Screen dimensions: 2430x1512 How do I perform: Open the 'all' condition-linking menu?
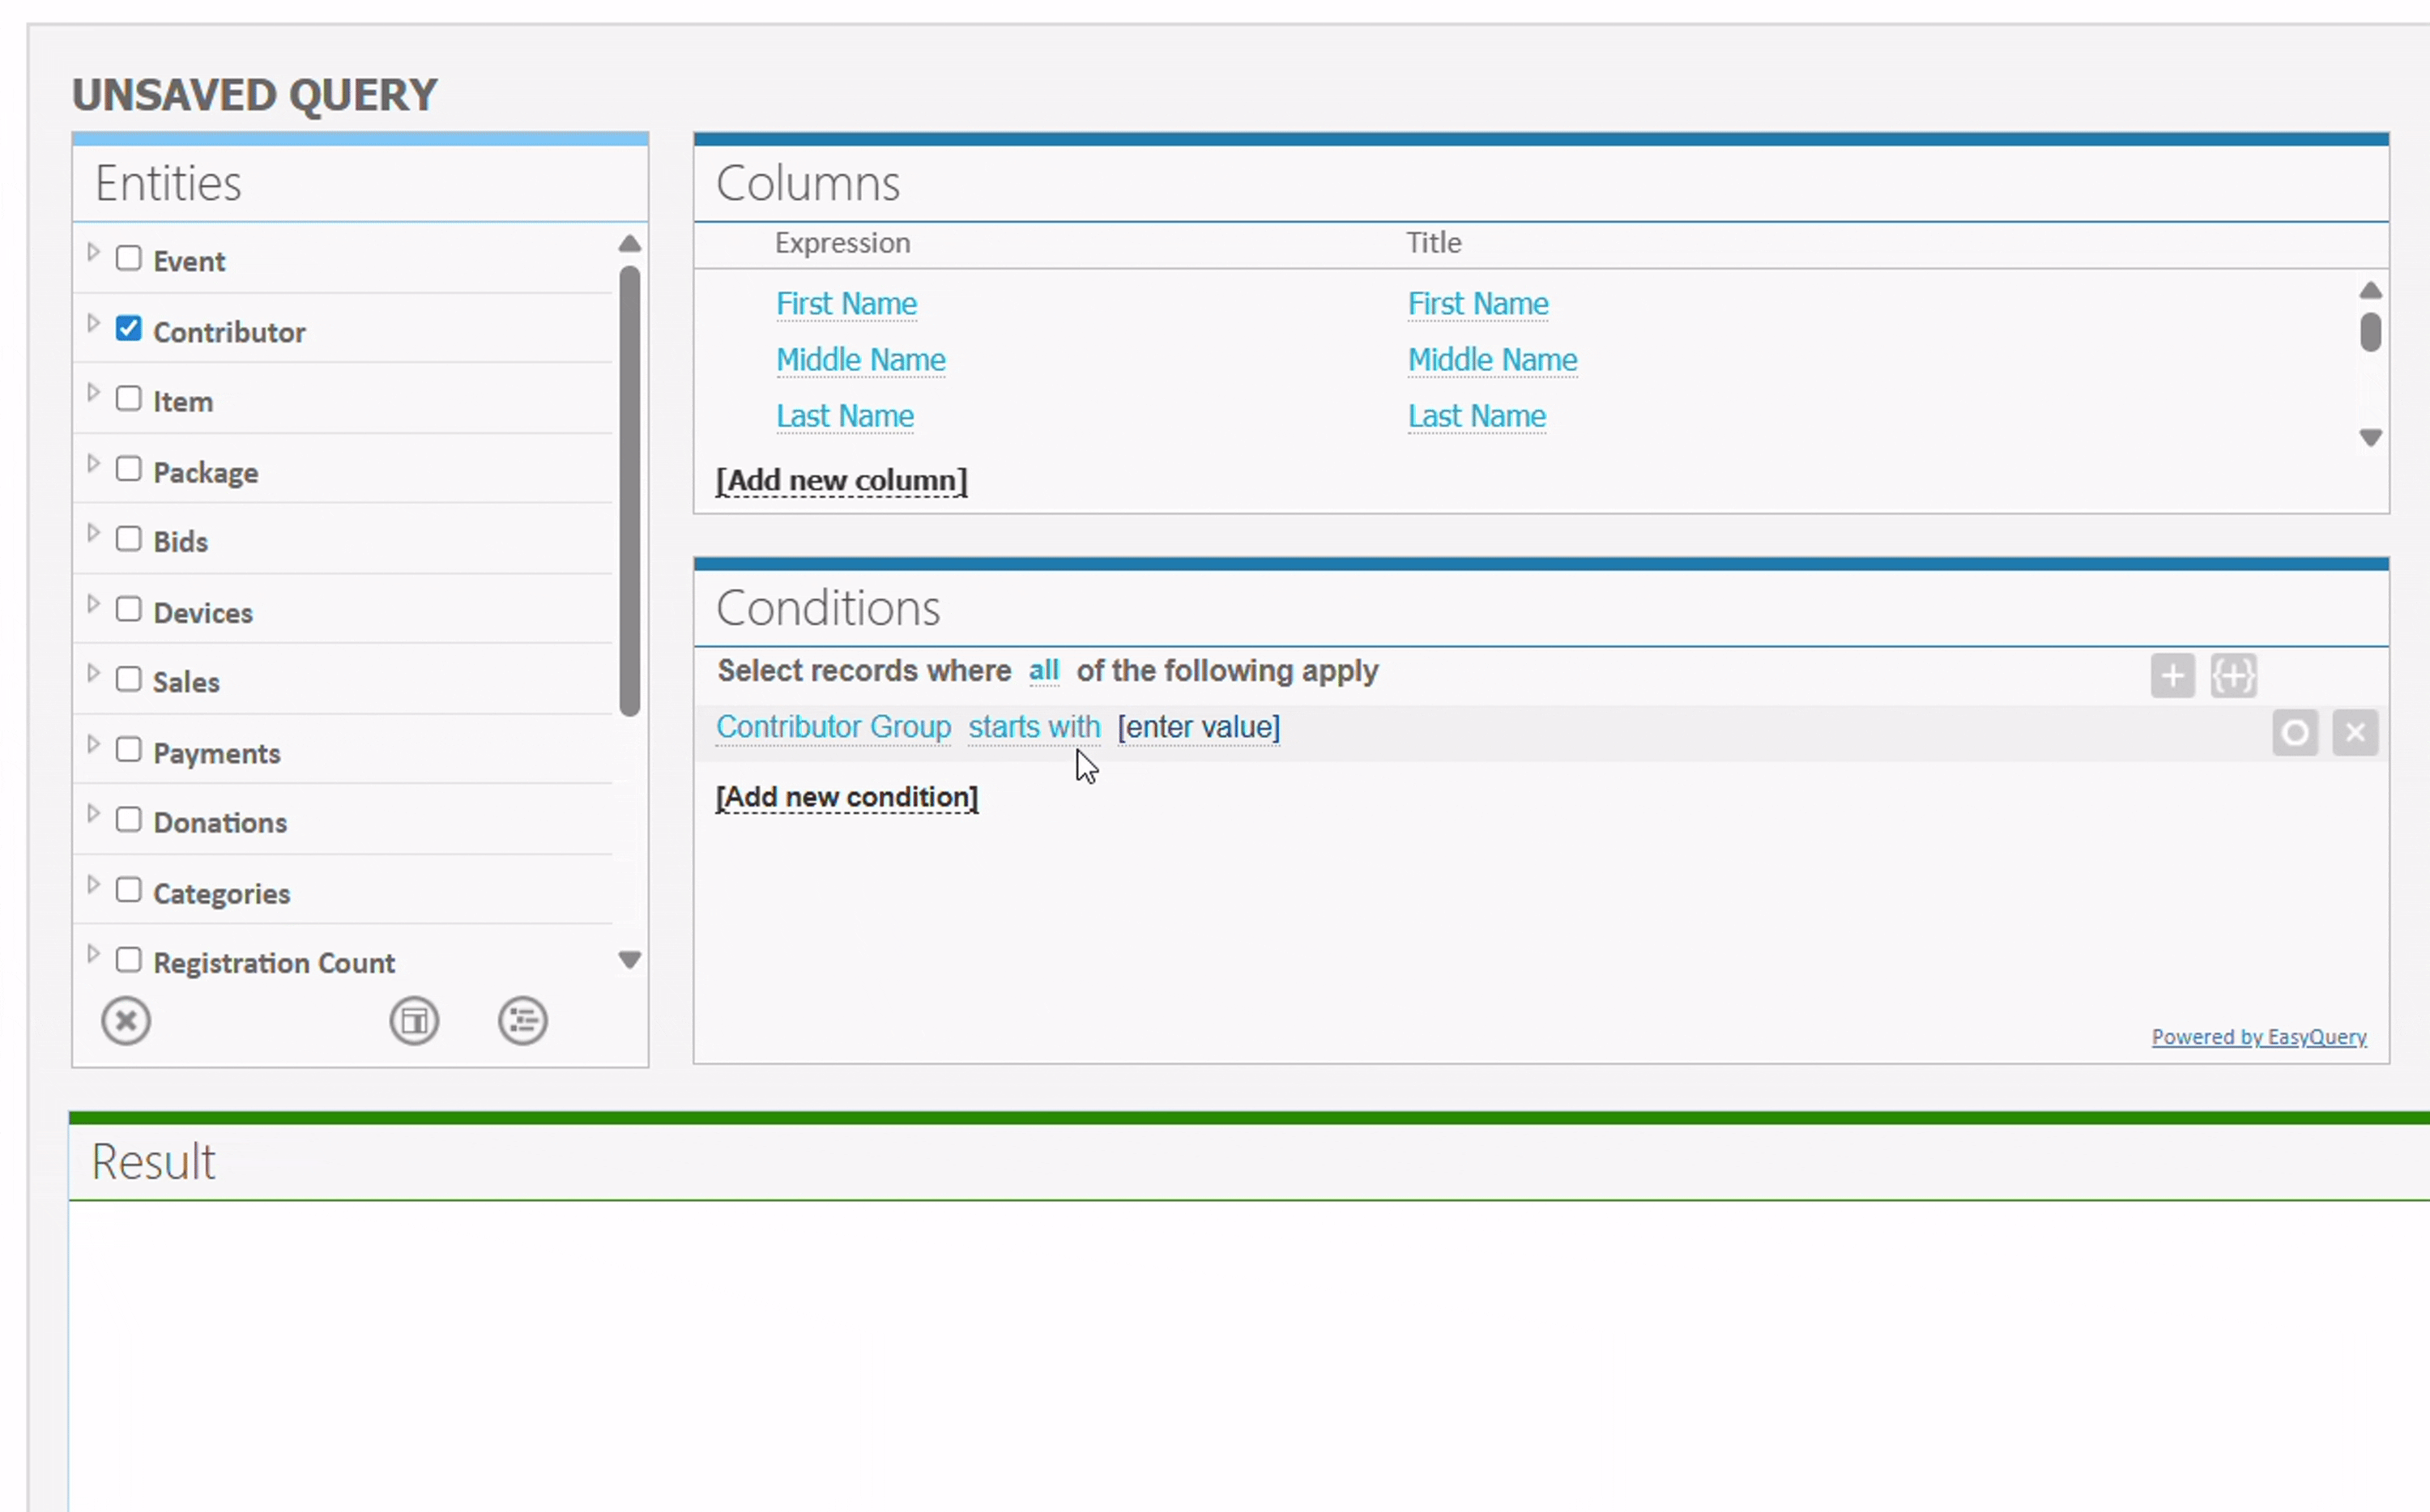coord(1043,670)
